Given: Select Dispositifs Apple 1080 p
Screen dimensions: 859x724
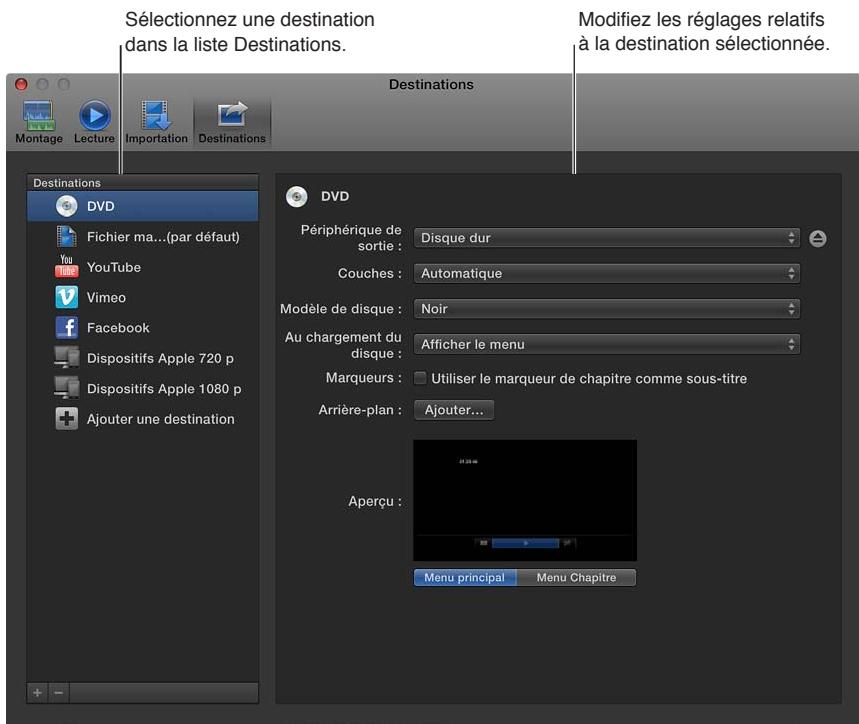Looking at the screenshot, I should [142, 388].
